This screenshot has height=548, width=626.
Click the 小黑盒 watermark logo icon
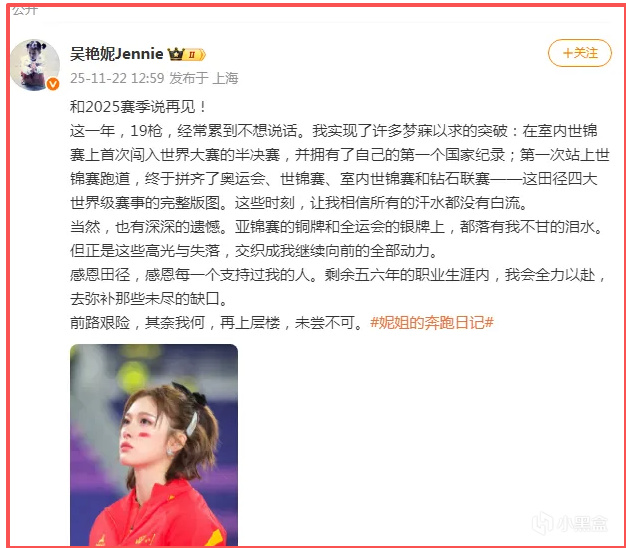pyautogui.click(x=543, y=522)
